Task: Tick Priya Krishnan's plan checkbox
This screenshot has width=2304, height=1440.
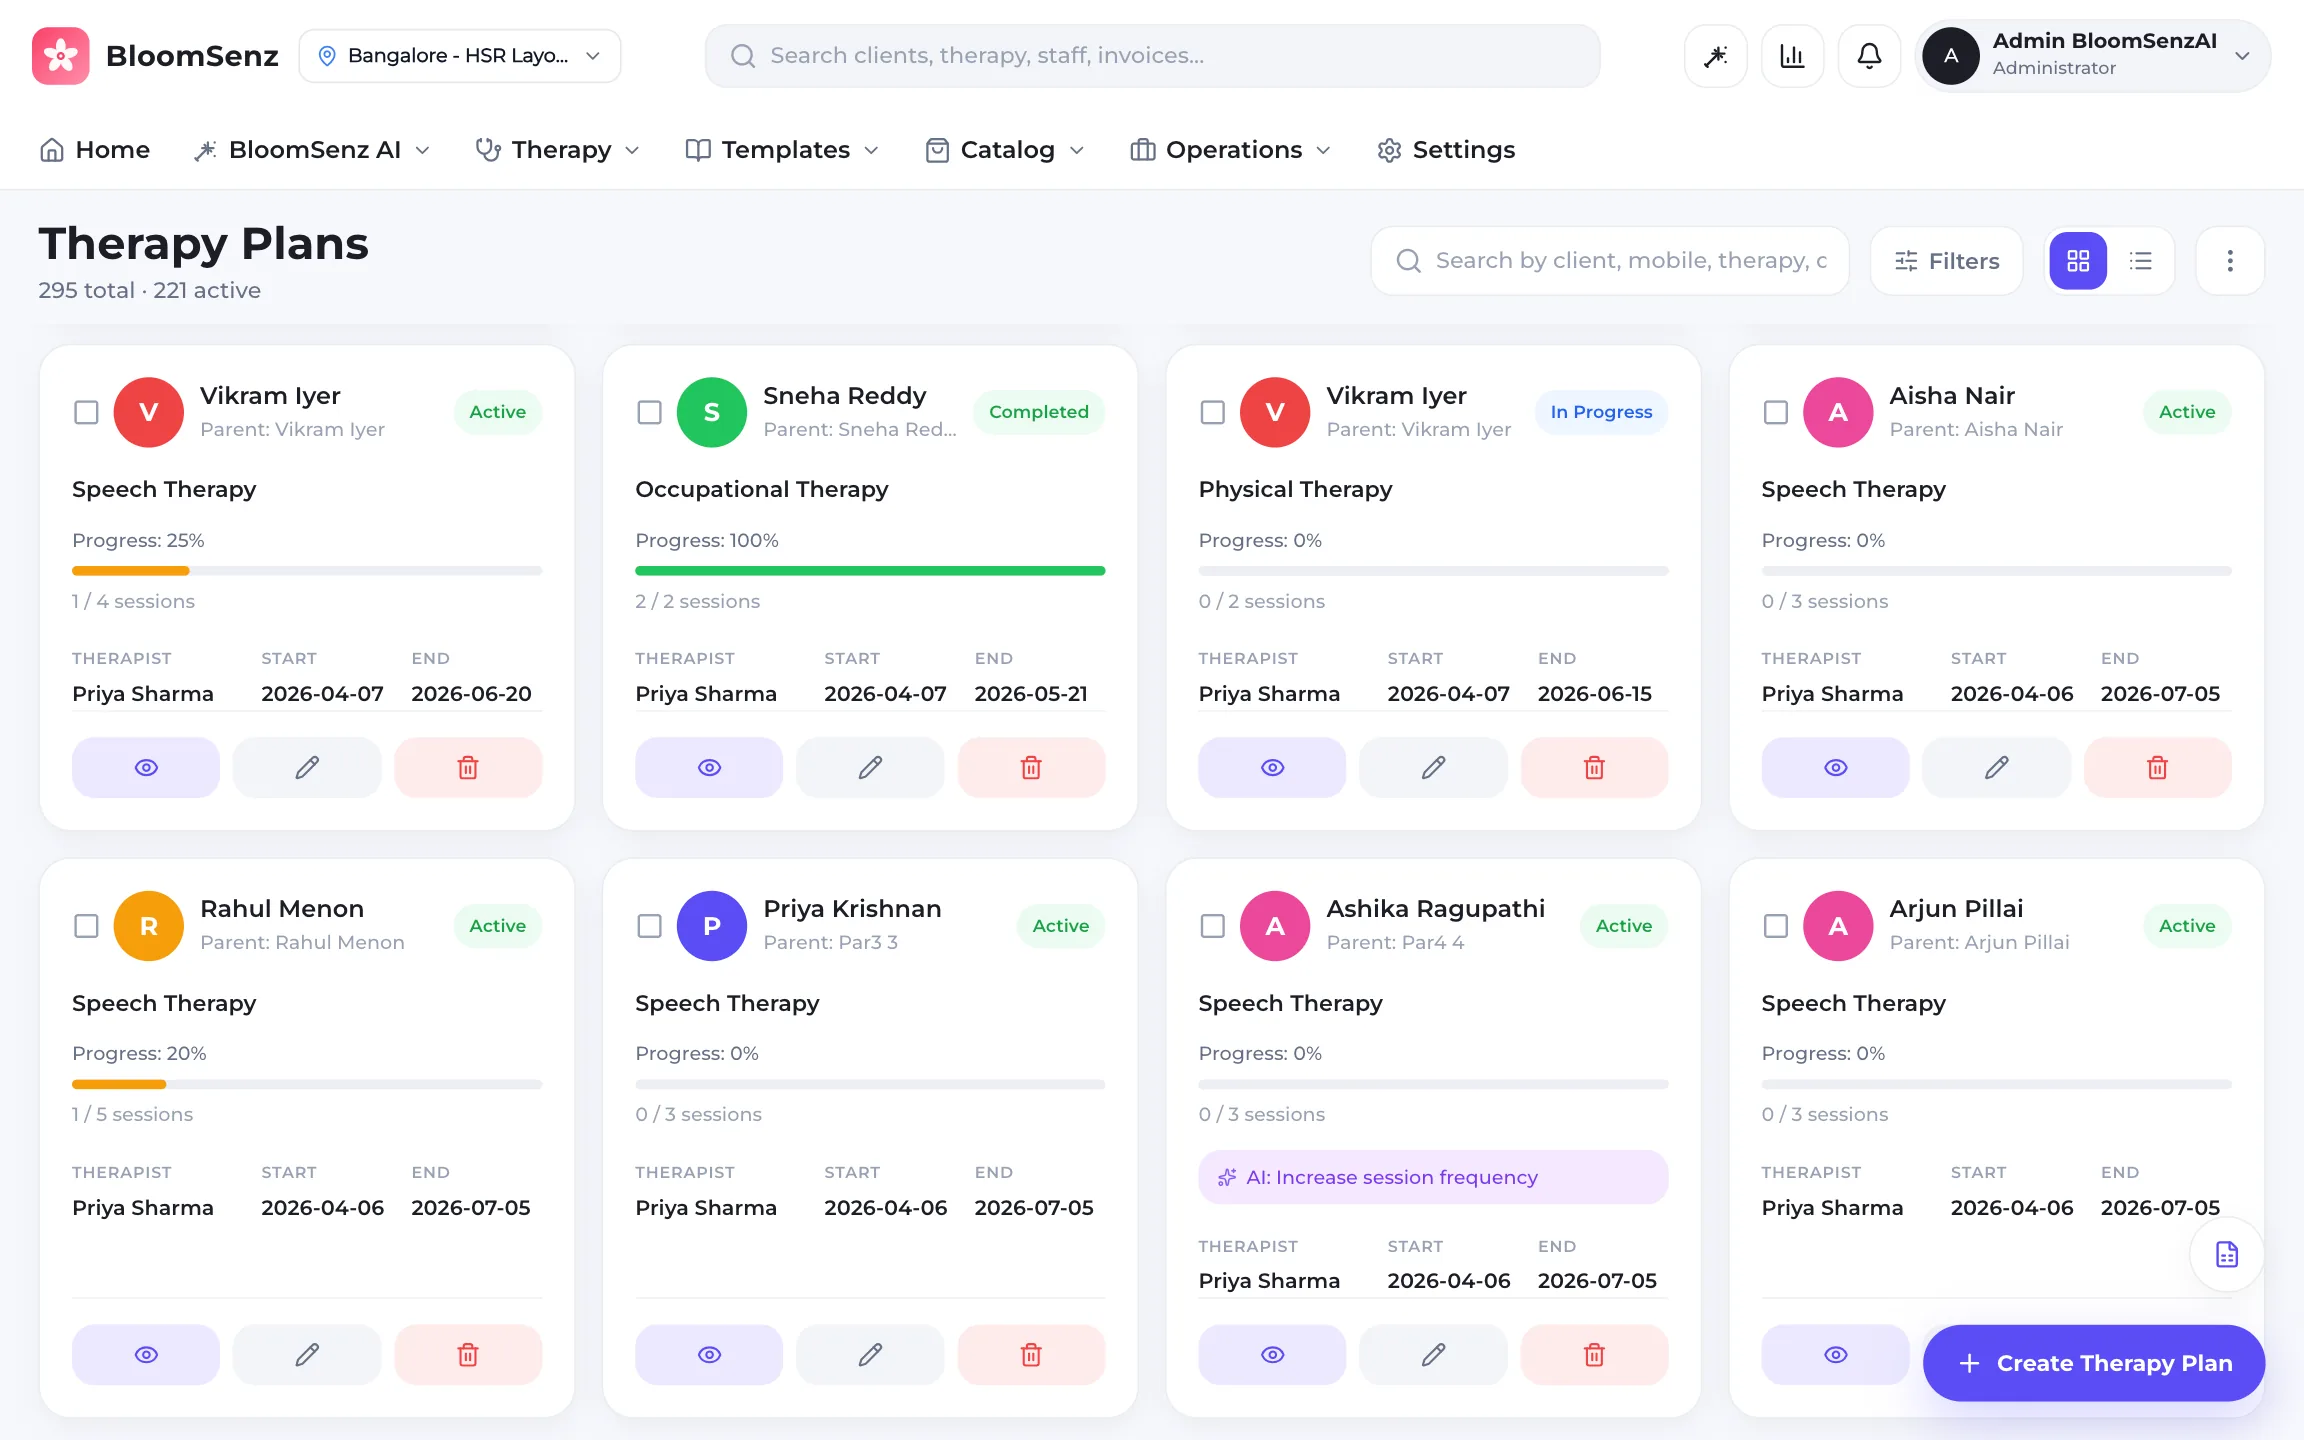Action: [649, 926]
